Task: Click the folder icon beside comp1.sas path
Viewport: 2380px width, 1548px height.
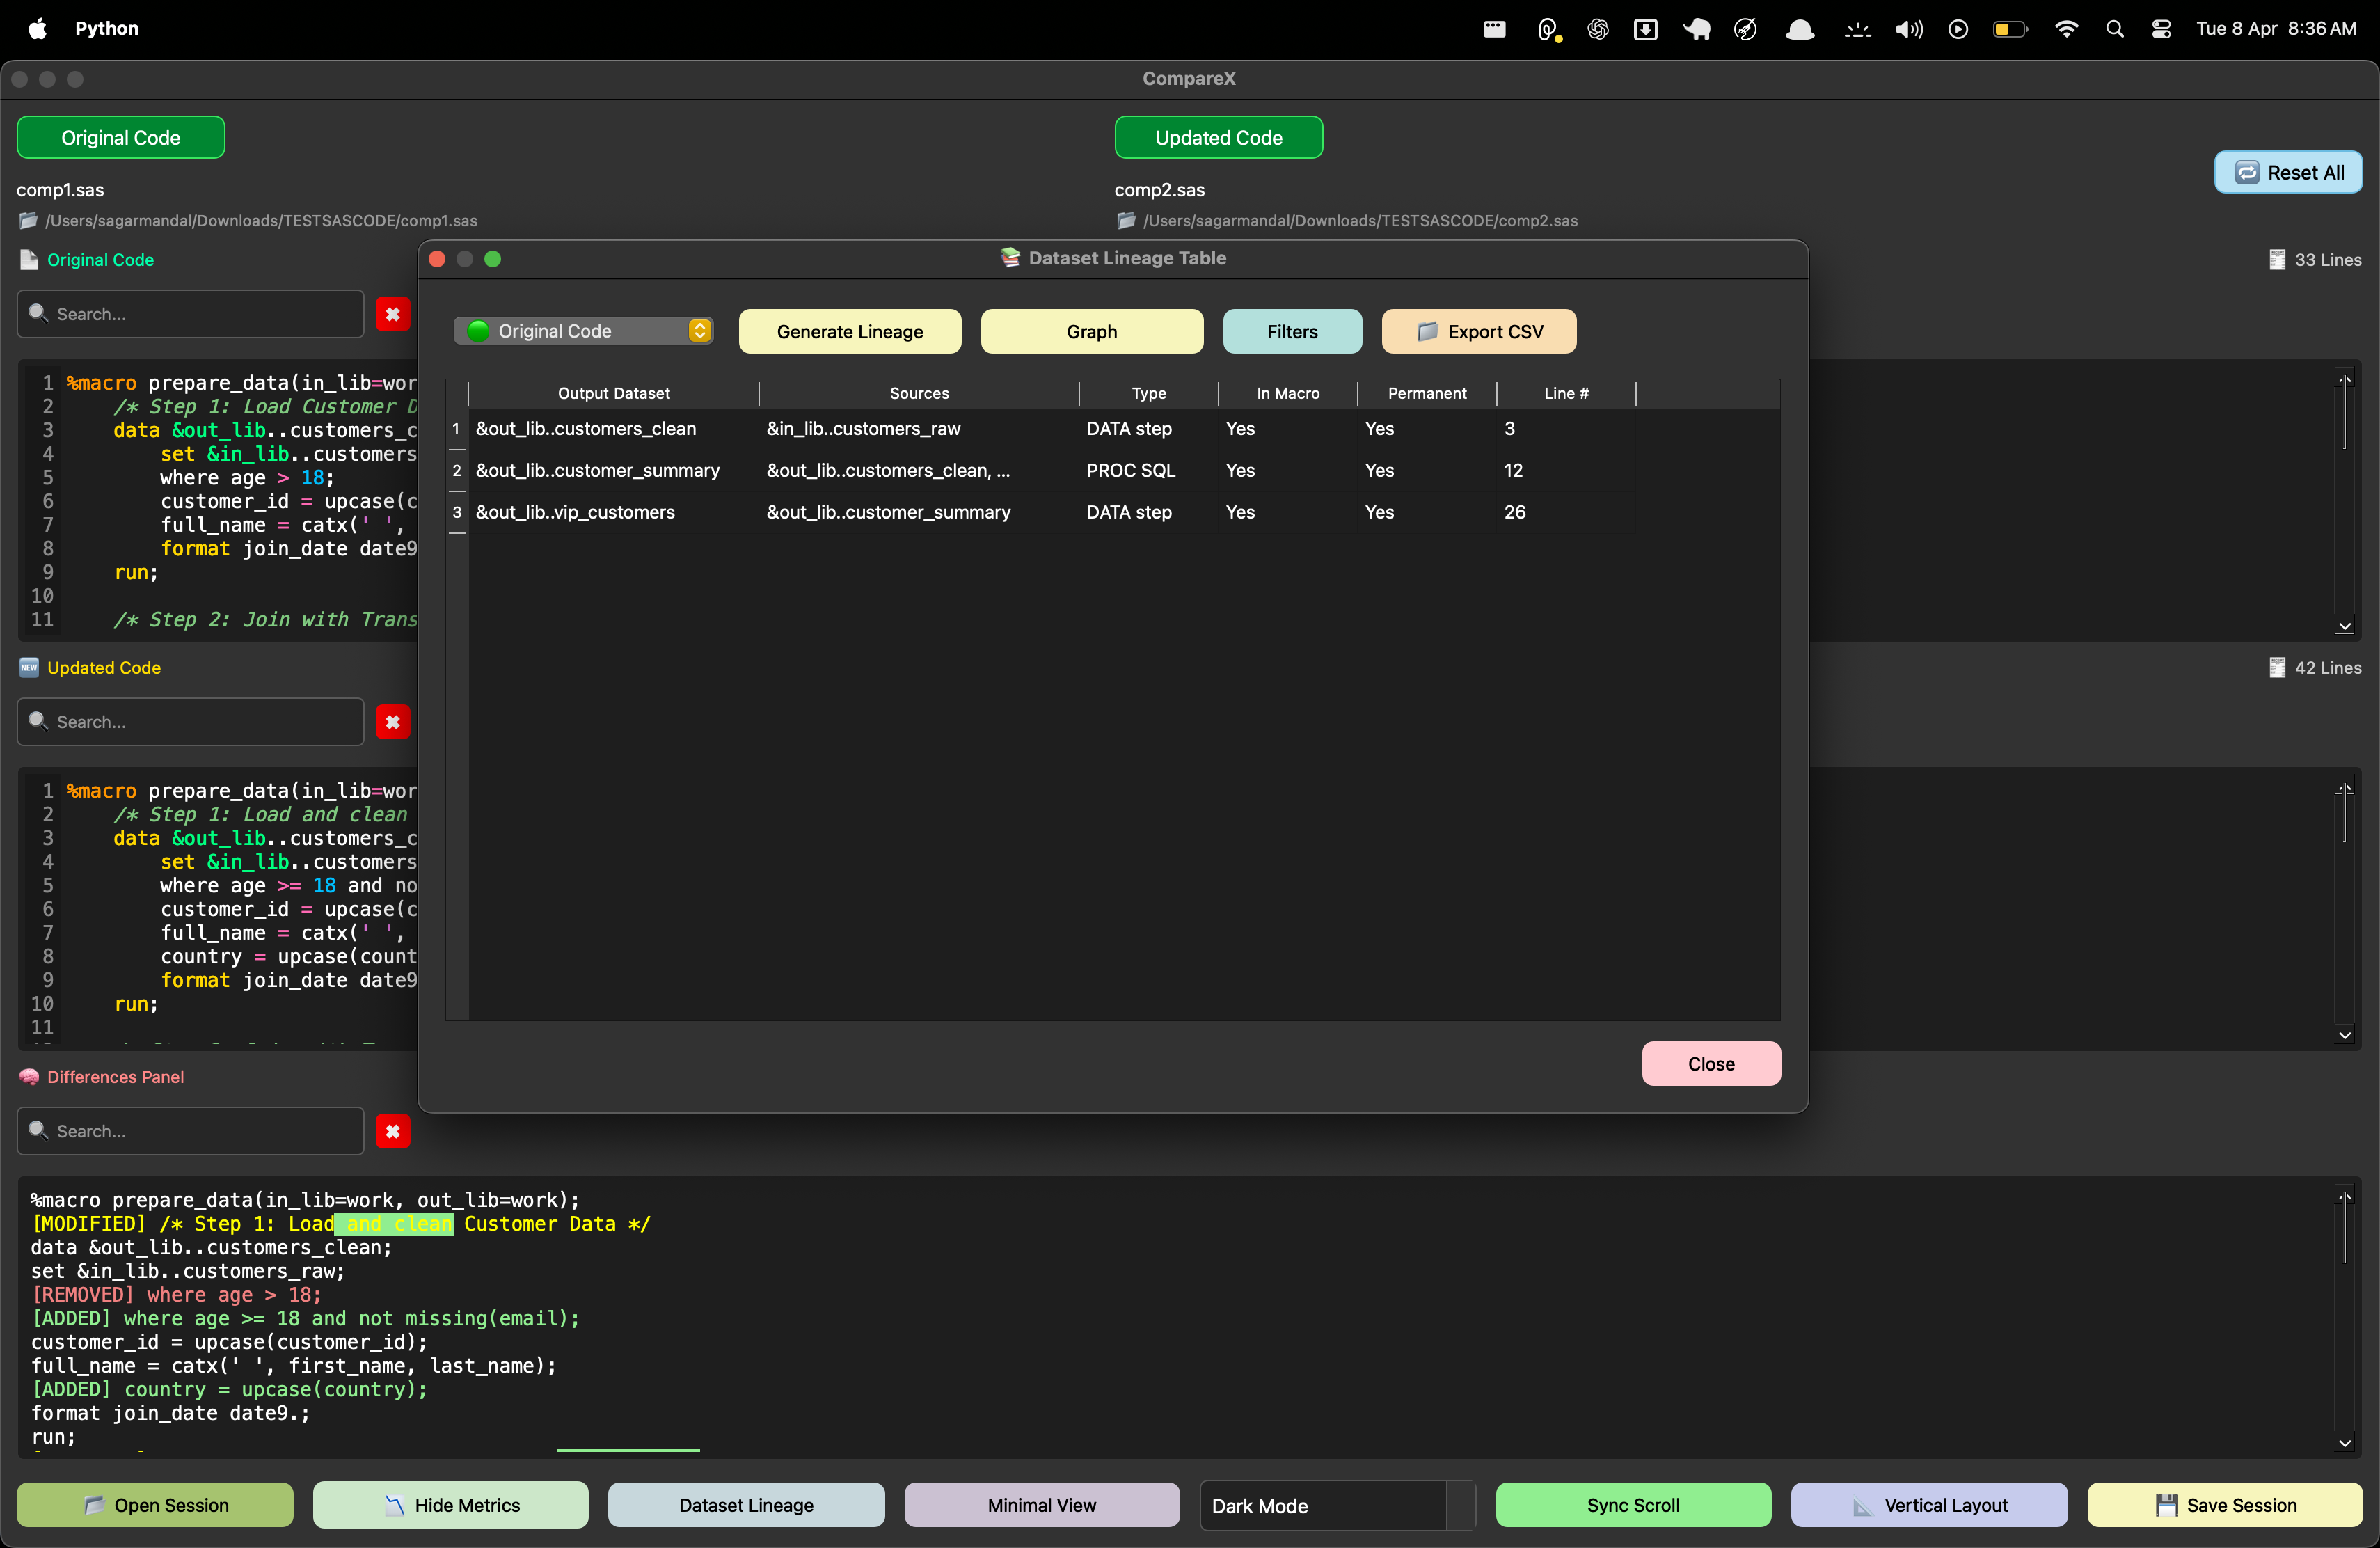Action: click(28, 220)
